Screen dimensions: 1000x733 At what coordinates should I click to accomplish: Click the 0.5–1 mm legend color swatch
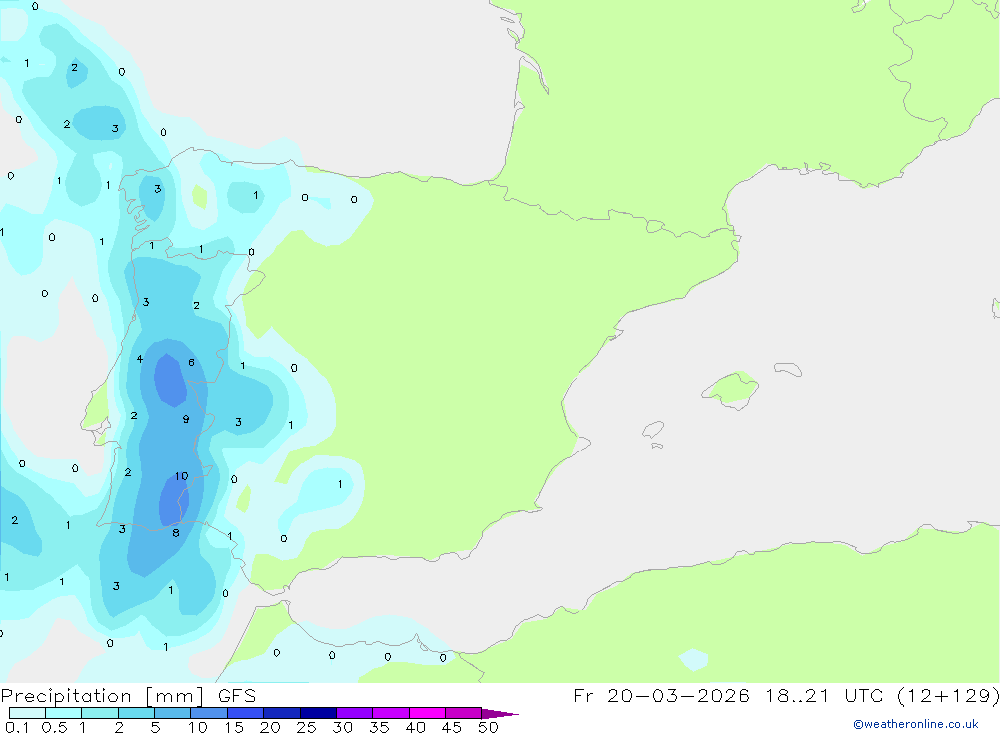click(x=64, y=713)
